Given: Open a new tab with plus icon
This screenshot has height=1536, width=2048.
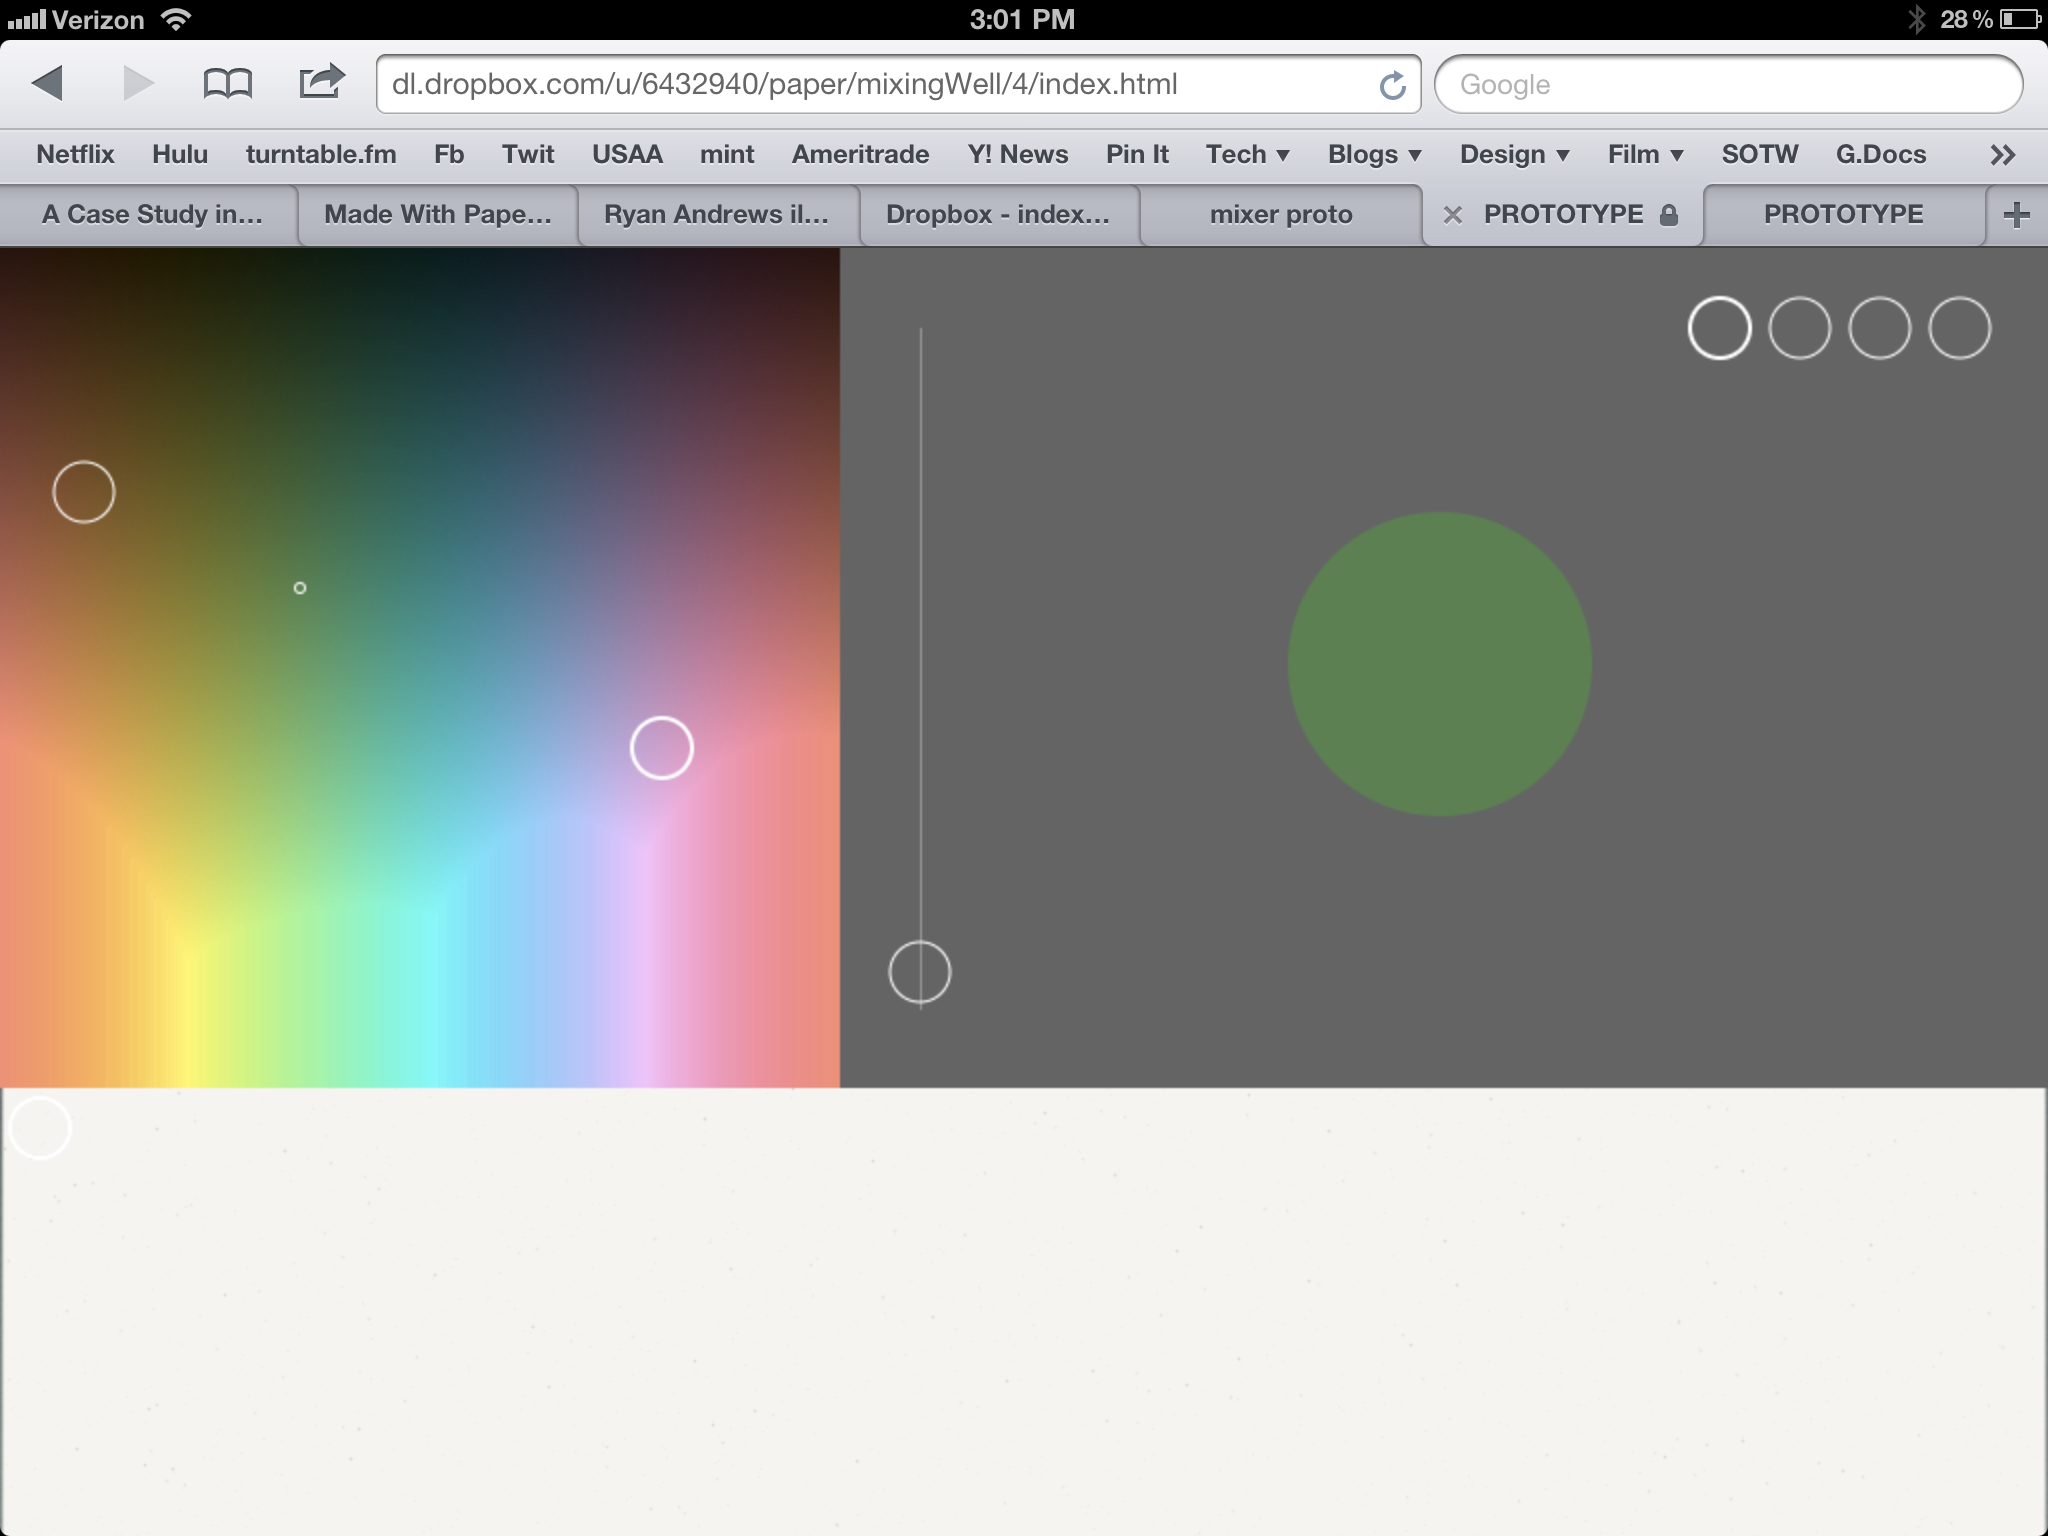Looking at the screenshot, I should click(x=2016, y=214).
